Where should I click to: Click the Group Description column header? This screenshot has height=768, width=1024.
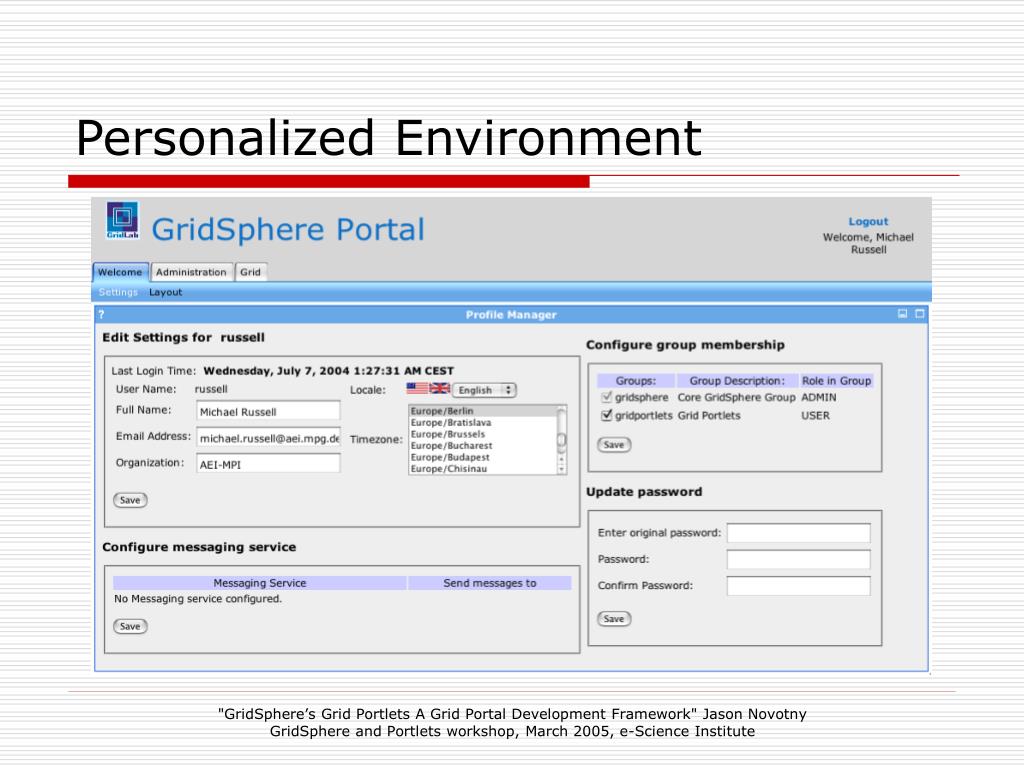737,381
